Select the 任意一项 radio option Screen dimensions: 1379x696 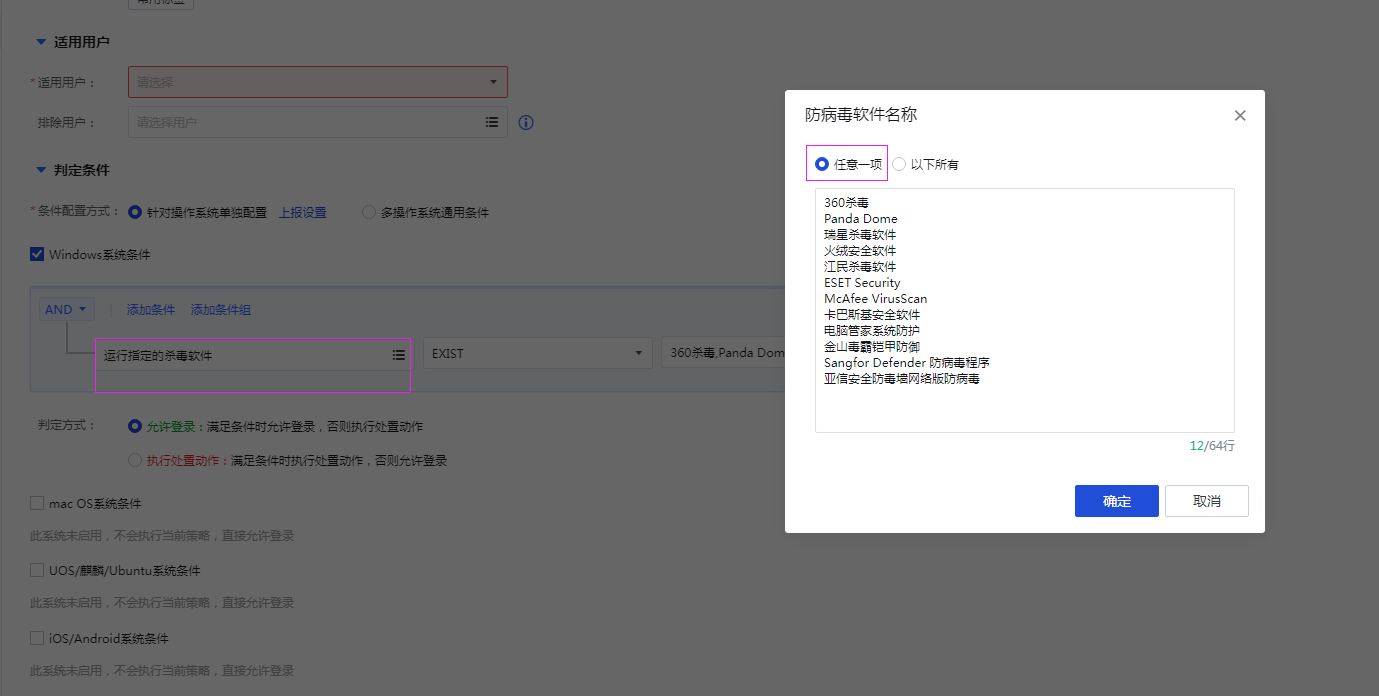822,164
